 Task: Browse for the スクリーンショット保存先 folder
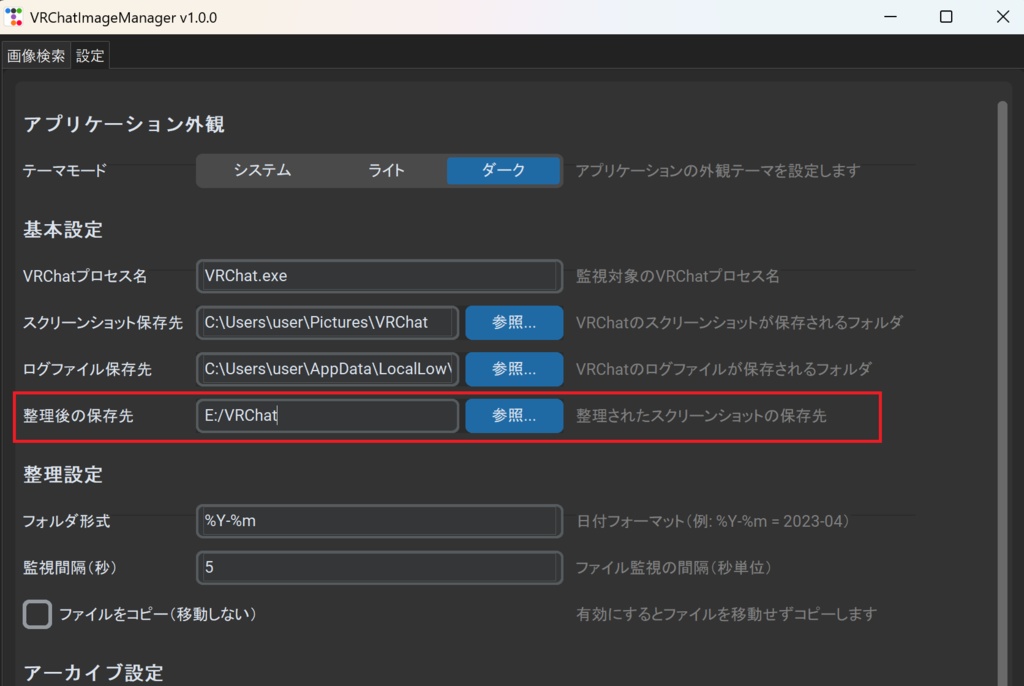point(513,322)
